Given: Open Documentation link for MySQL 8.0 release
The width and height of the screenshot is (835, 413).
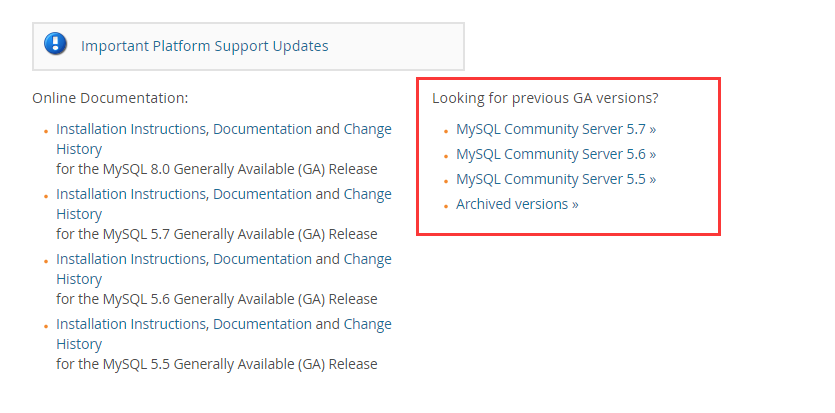Looking at the screenshot, I should point(262,129).
